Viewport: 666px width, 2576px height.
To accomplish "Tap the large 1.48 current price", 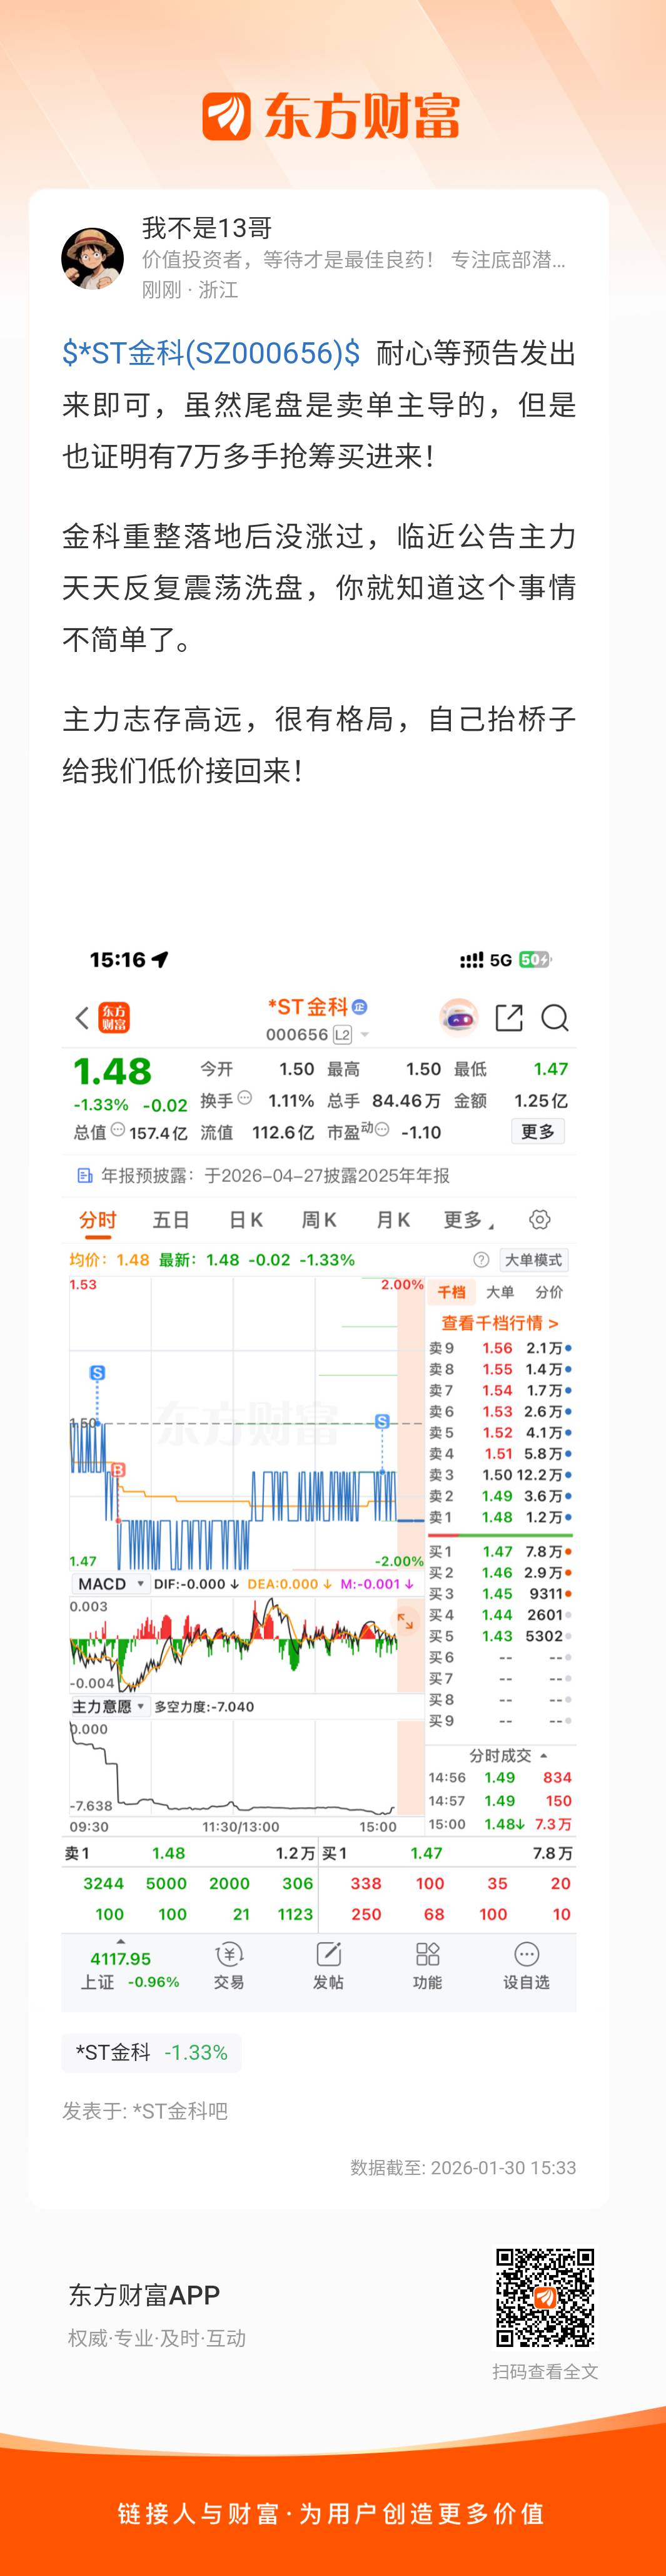I will pyautogui.click(x=112, y=1071).
